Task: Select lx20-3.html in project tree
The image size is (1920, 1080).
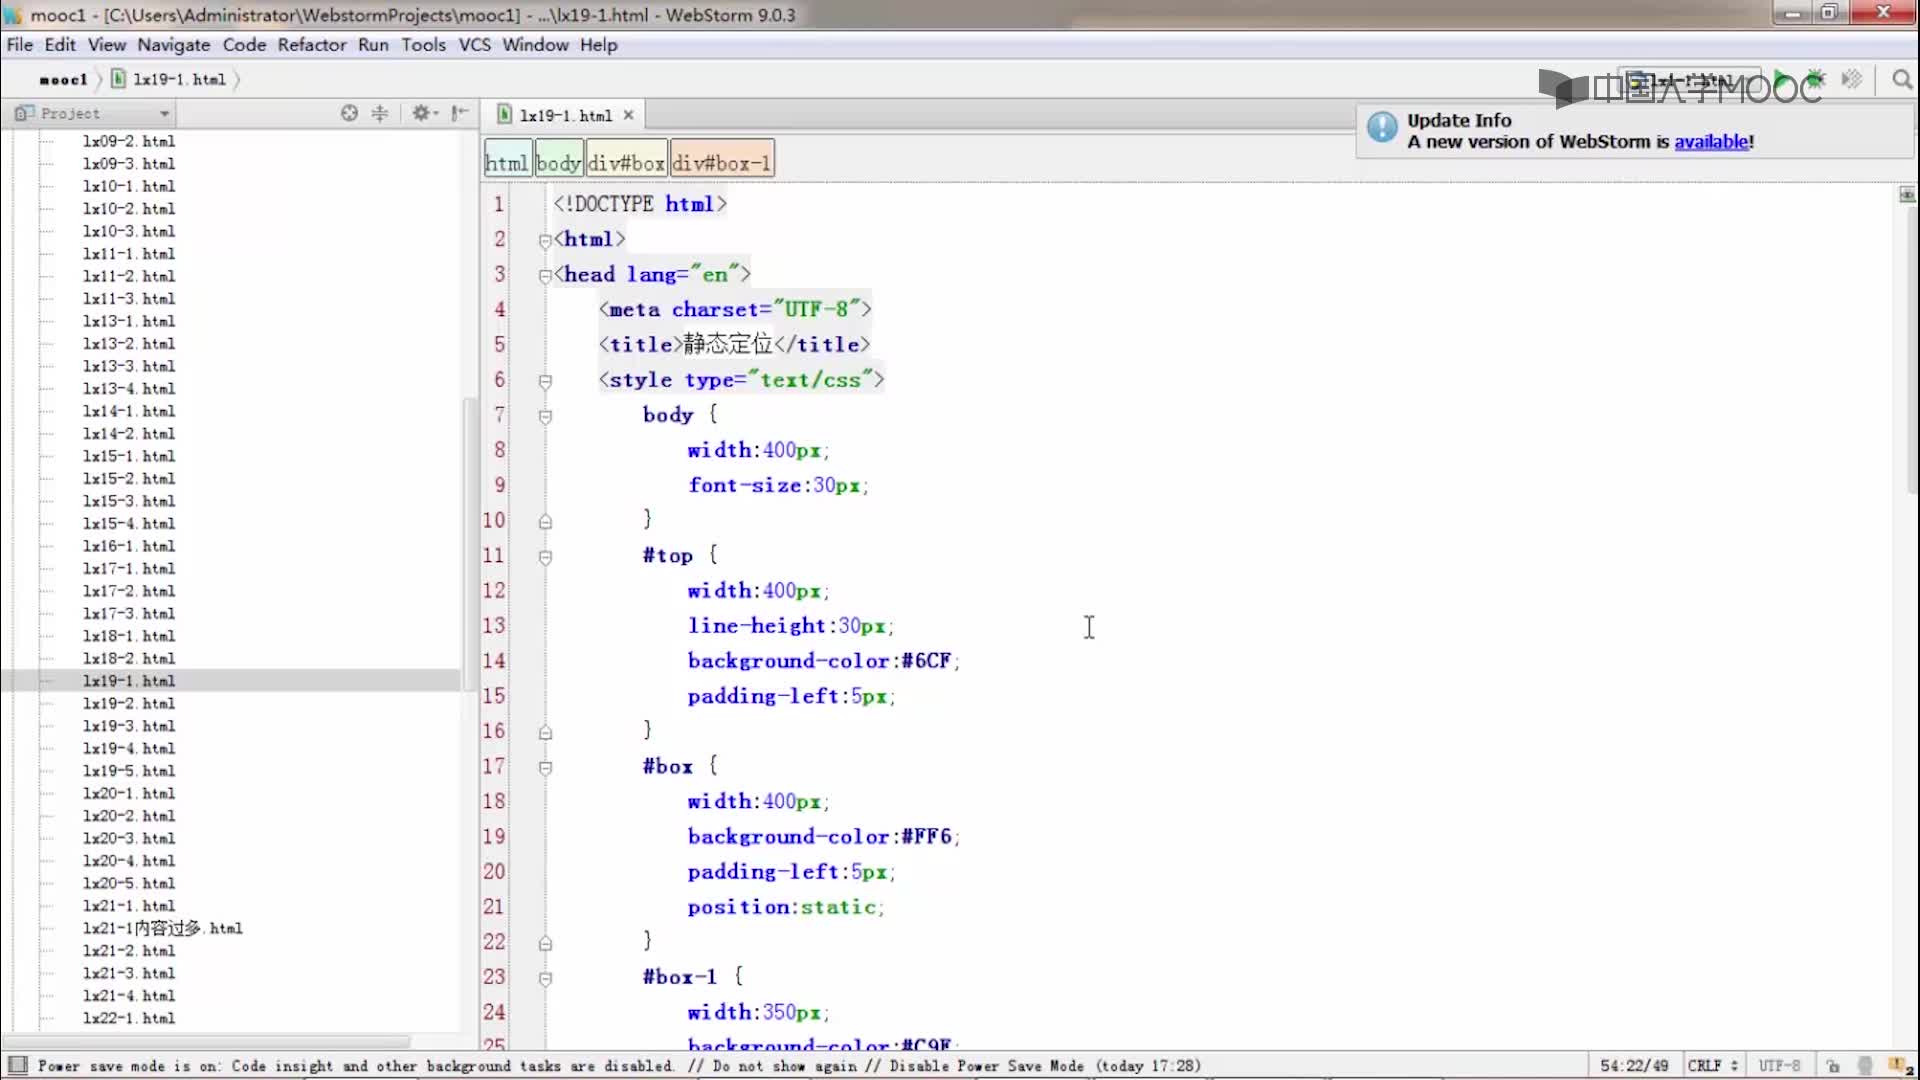Action: point(129,838)
